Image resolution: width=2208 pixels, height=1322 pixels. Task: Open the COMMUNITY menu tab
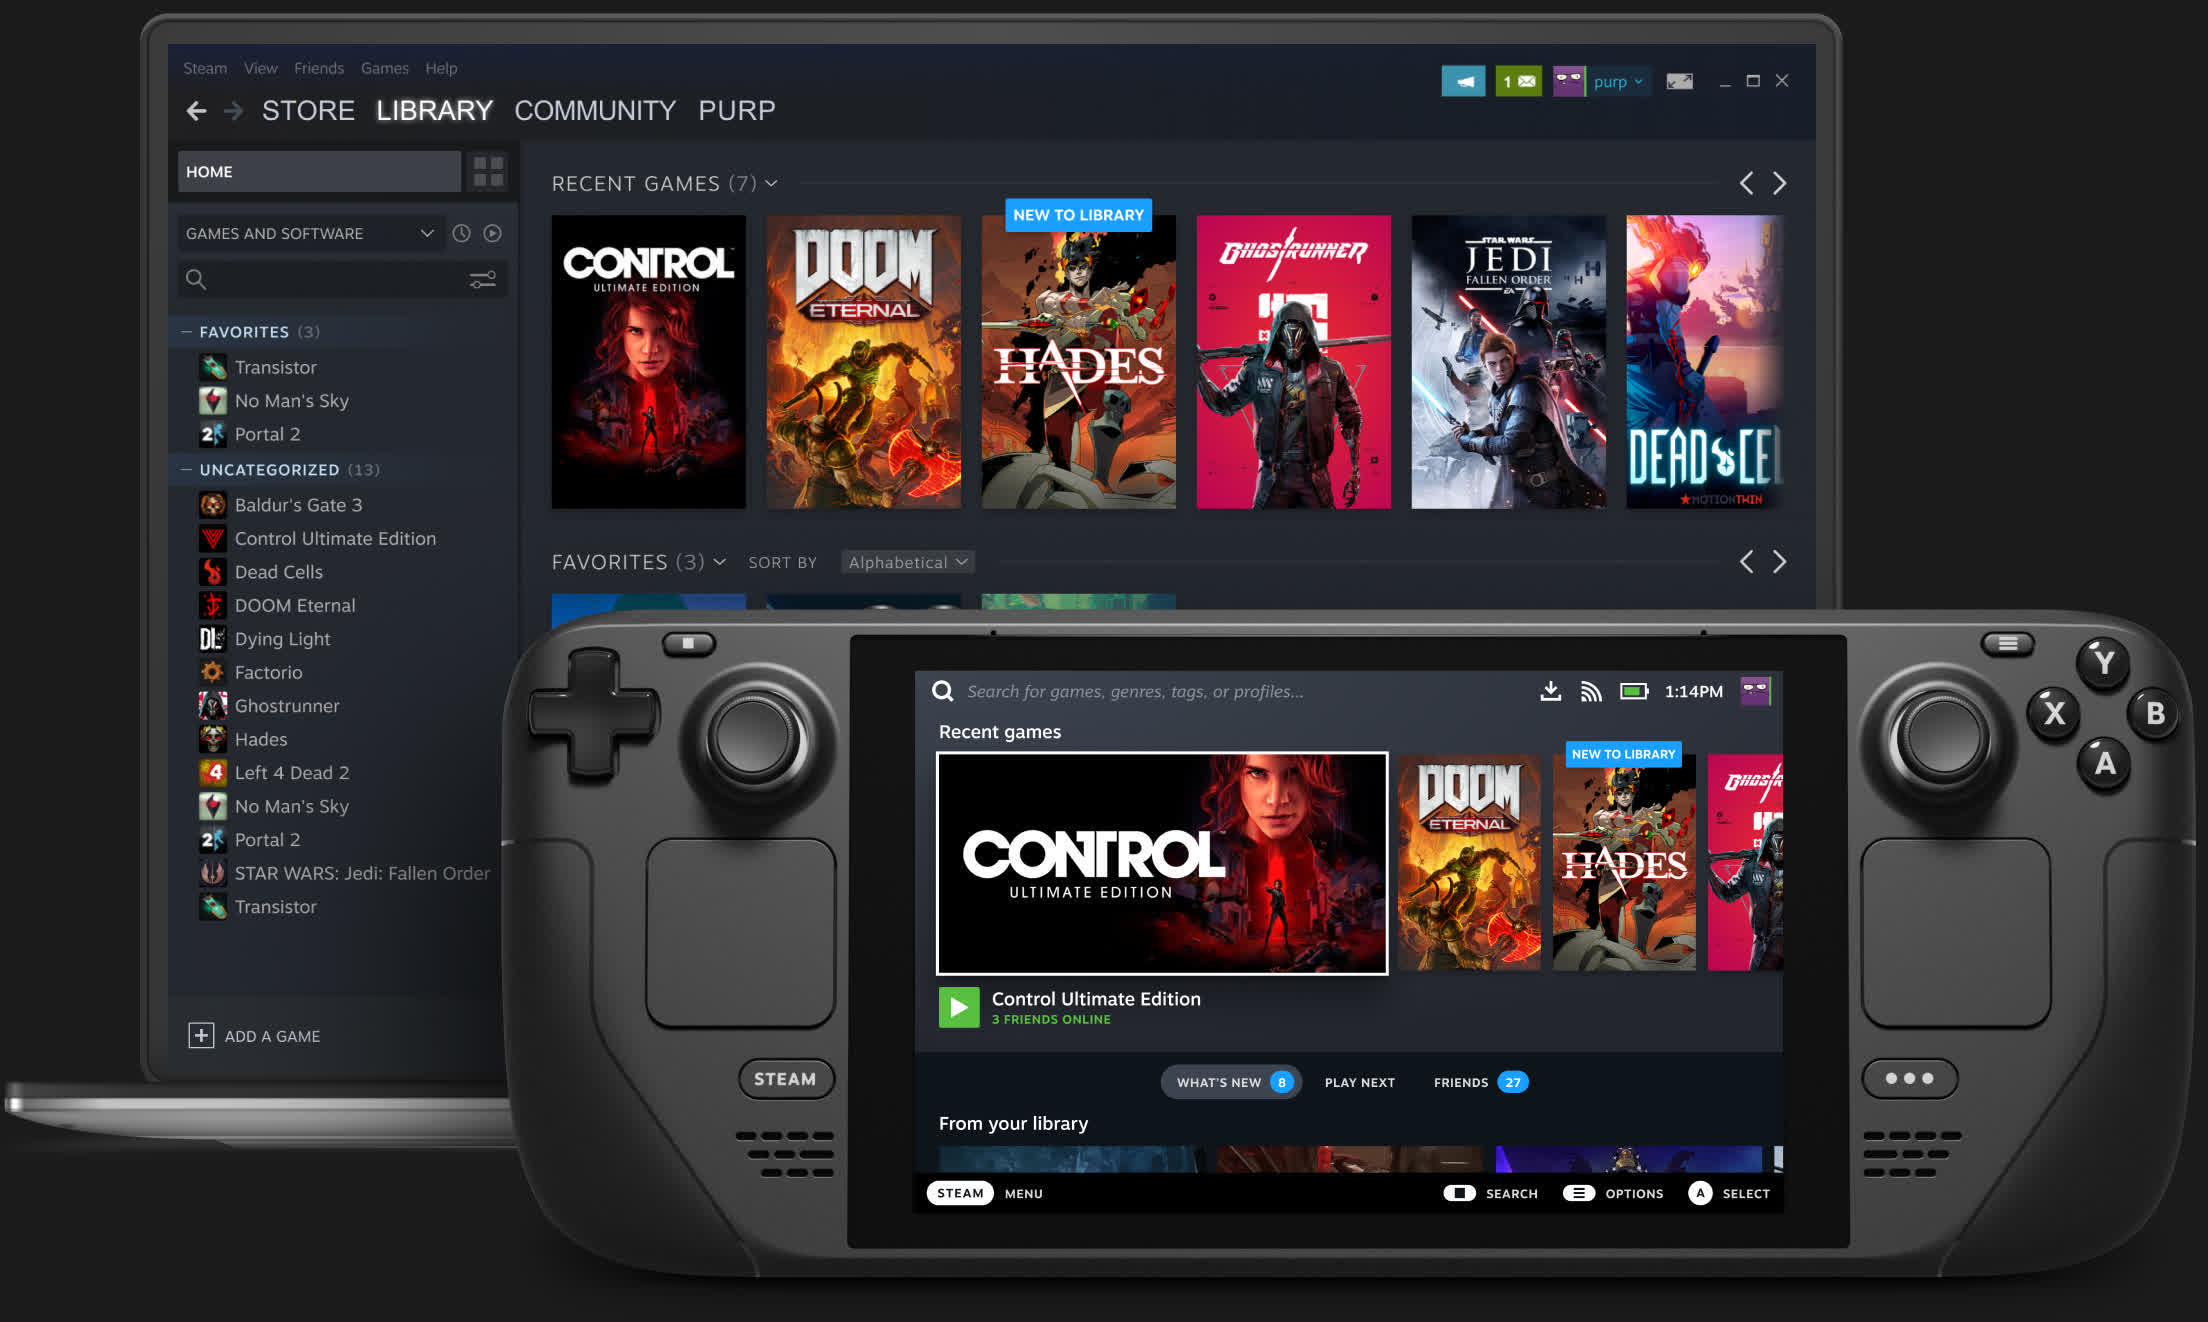(x=595, y=110)
